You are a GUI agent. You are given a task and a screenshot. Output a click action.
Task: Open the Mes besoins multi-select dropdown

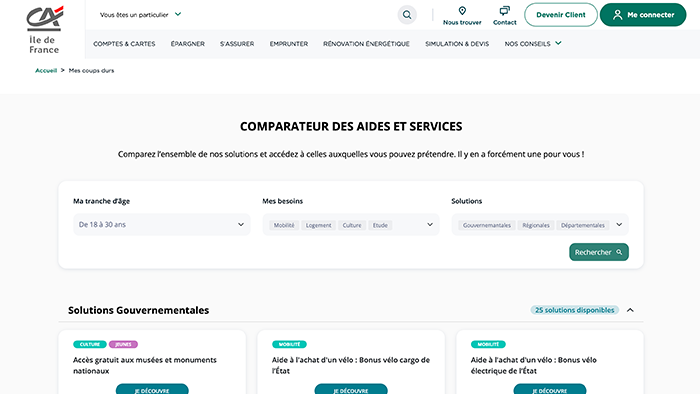pyautogui.click(x=351, y=224)
